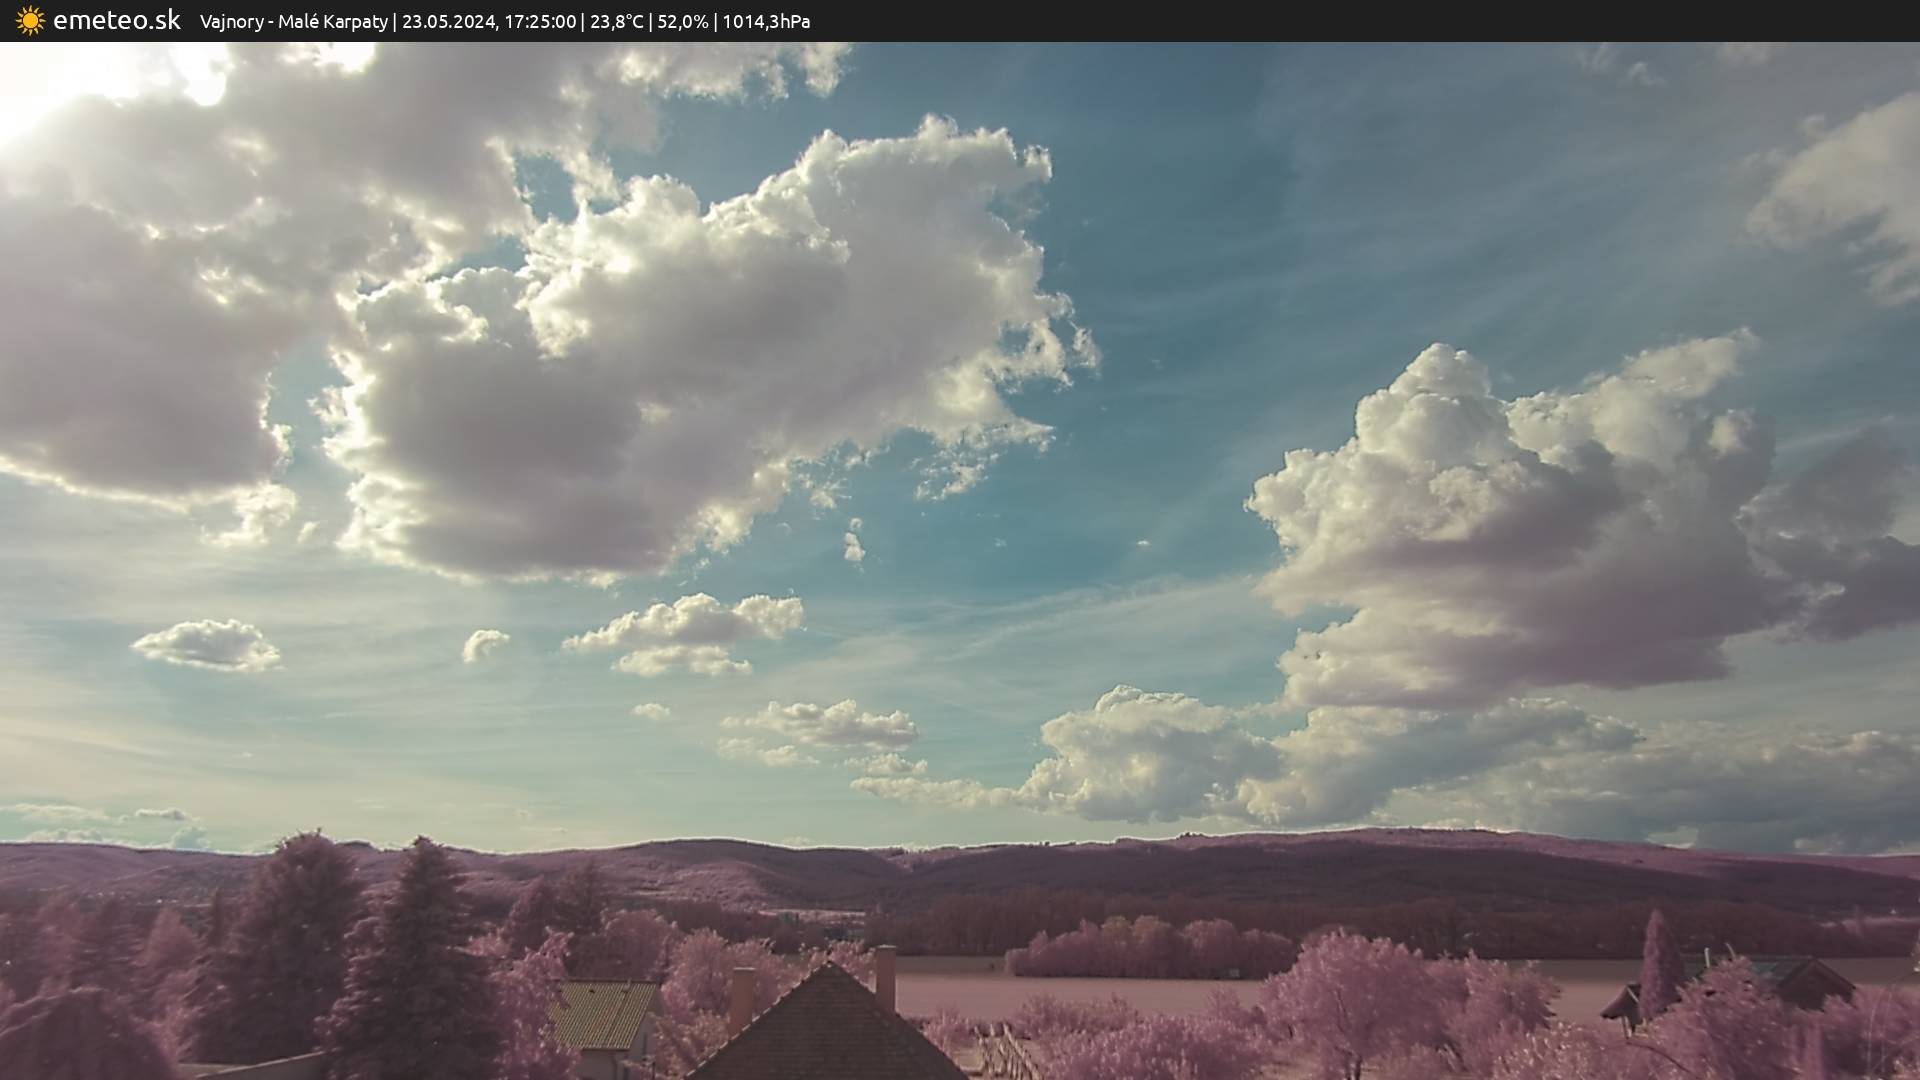Screen dimensions: 1920x1080
Task: Click the Vajnory - Malé Karpaty location label
Action: tap(293, 22)
